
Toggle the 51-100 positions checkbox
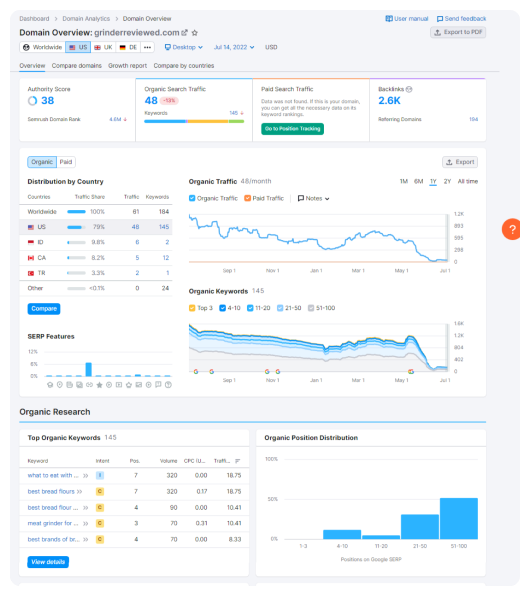coord(311,308)
